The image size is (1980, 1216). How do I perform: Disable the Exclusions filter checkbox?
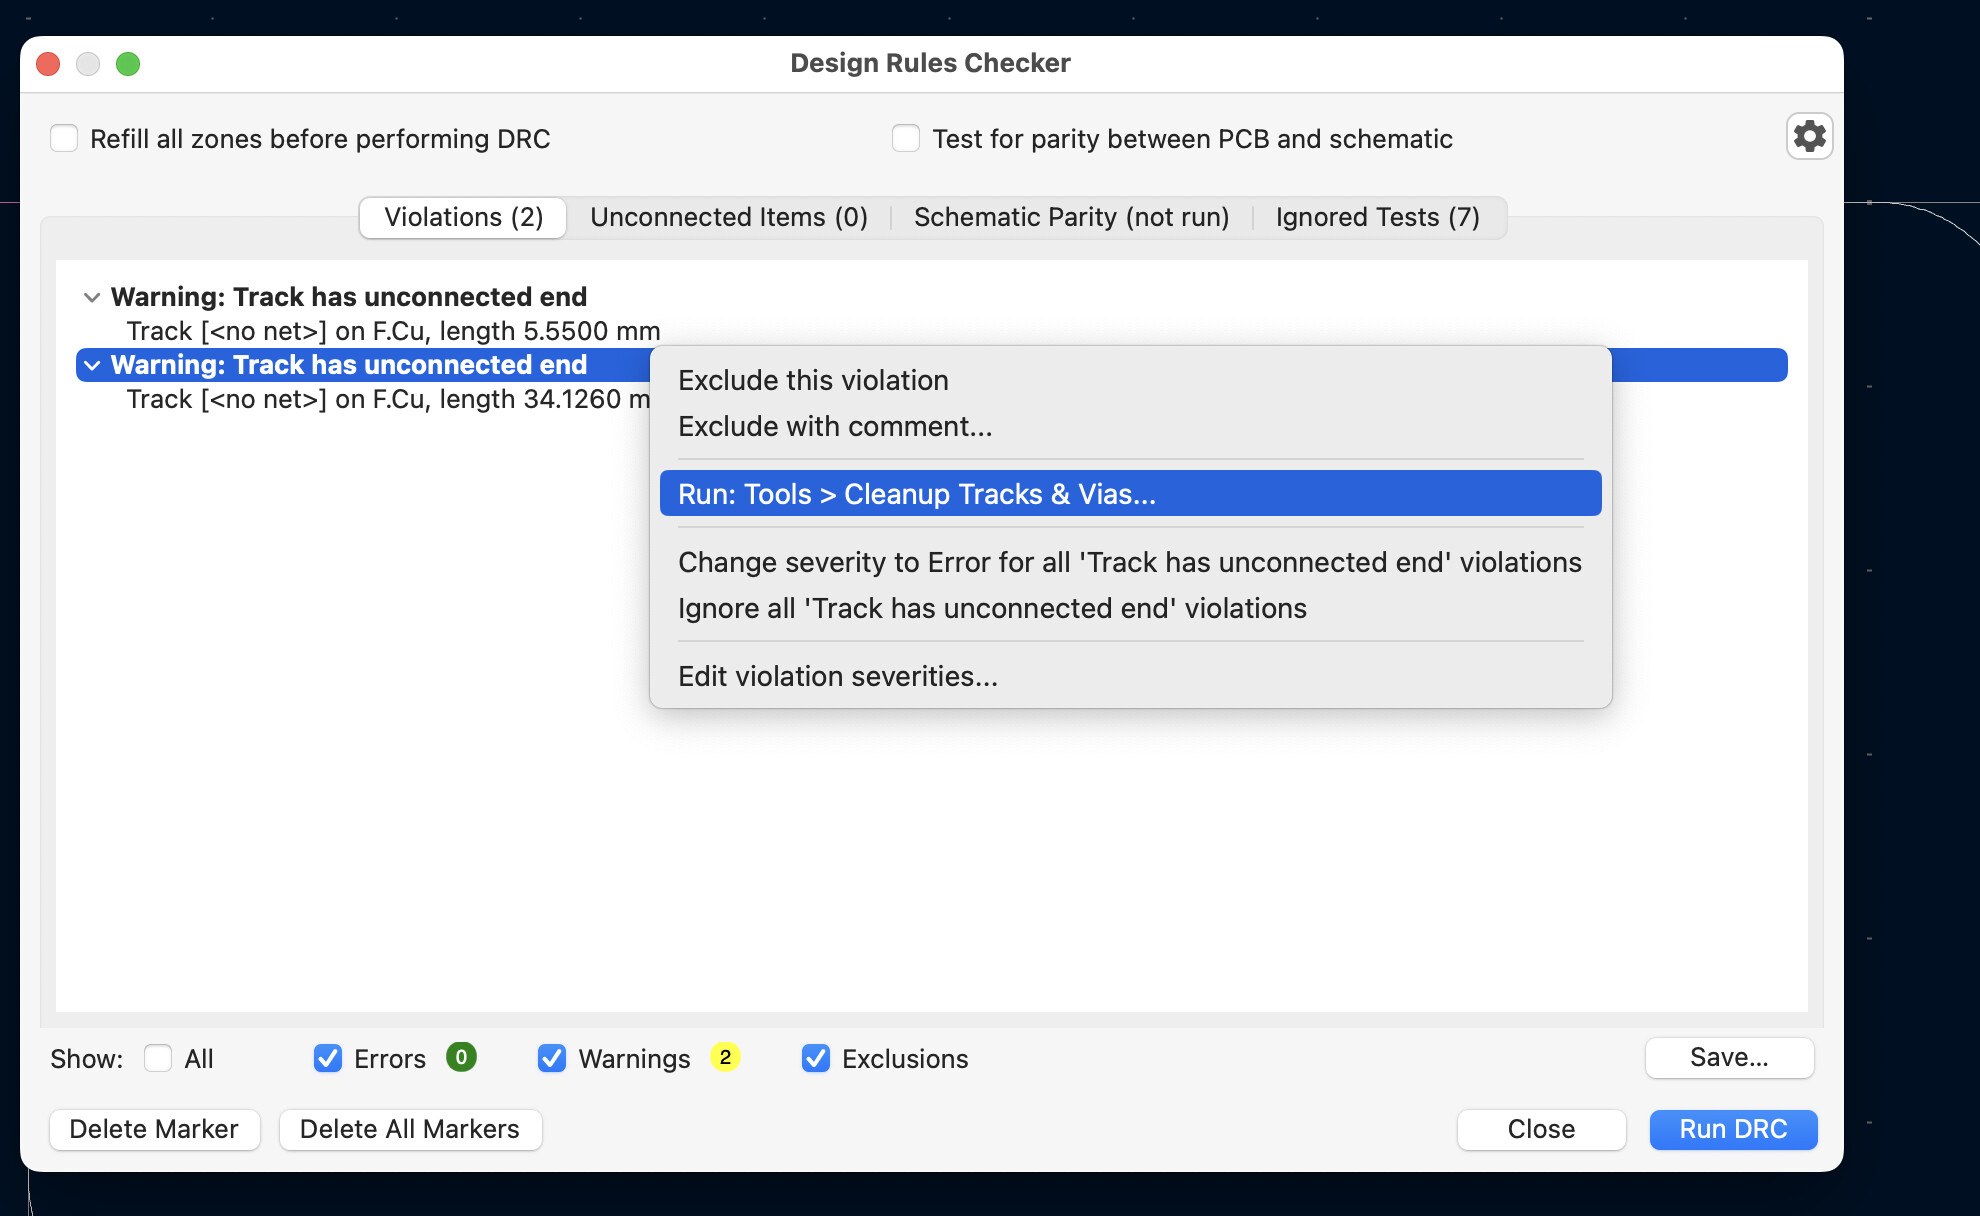(x=816, y=1058)
